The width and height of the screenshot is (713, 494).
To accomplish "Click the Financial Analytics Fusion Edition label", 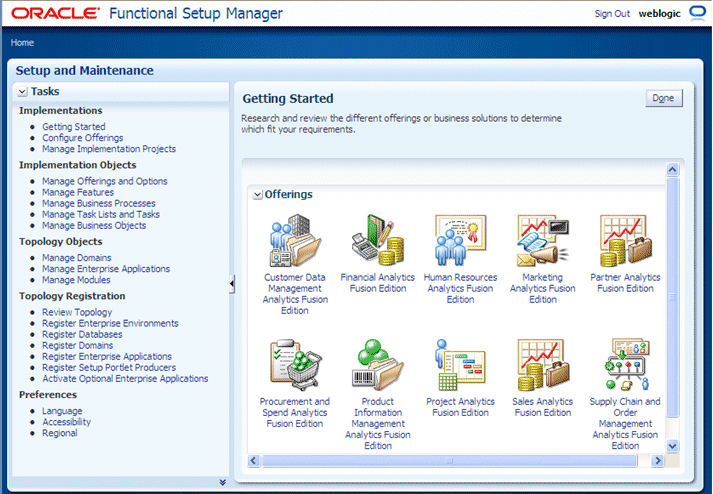I will (x=377, y=283).
